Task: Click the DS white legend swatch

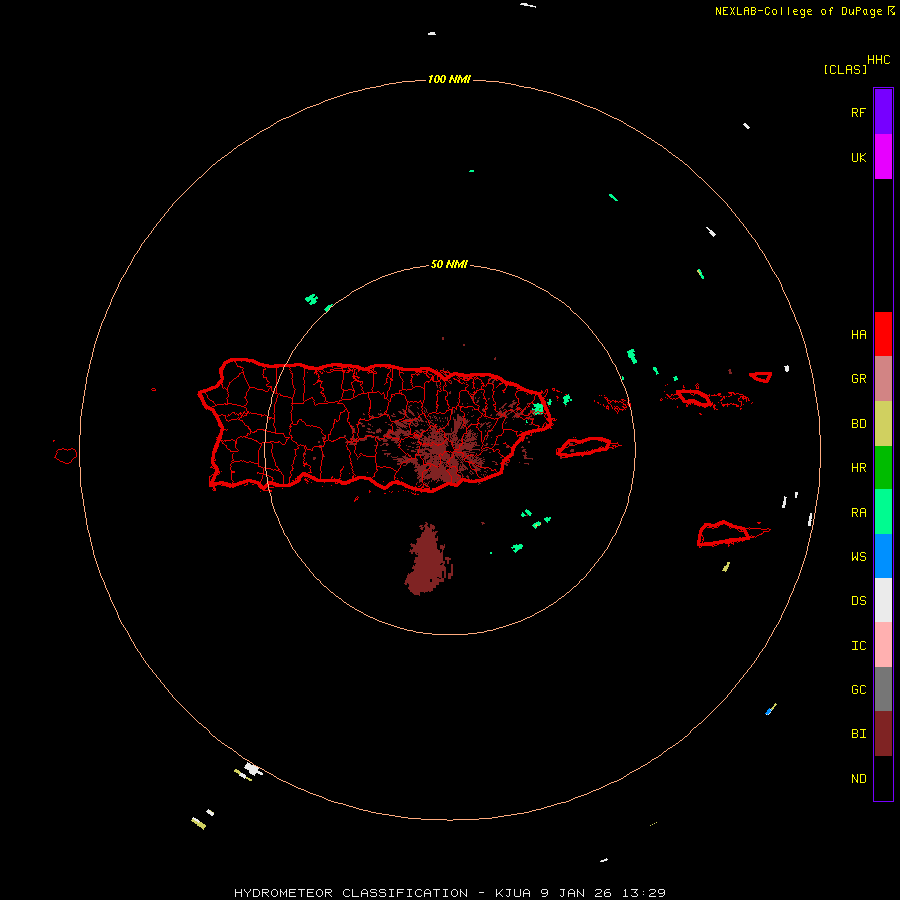Action: (x=883, y=600)
